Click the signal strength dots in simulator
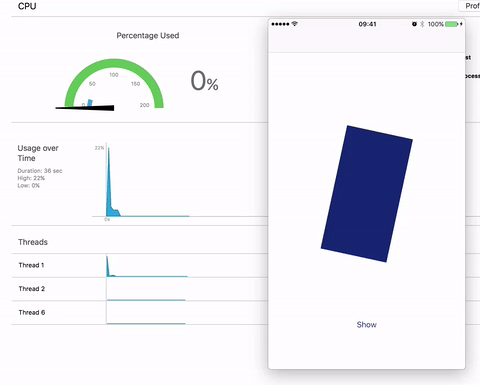The image size is (480, 385). coord(280,24)
